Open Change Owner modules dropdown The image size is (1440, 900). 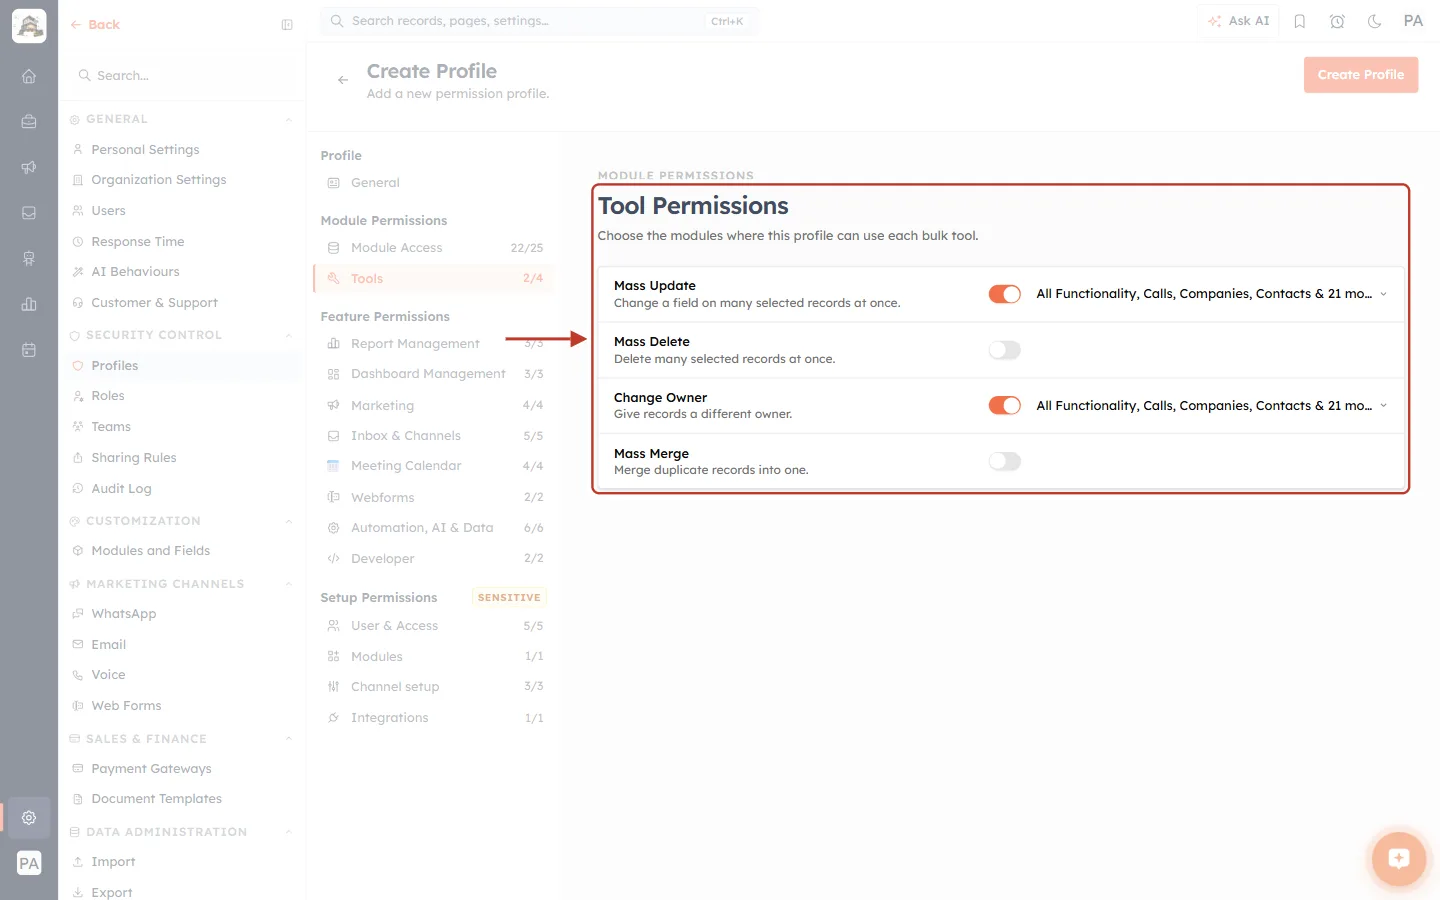click(1212, 405)
